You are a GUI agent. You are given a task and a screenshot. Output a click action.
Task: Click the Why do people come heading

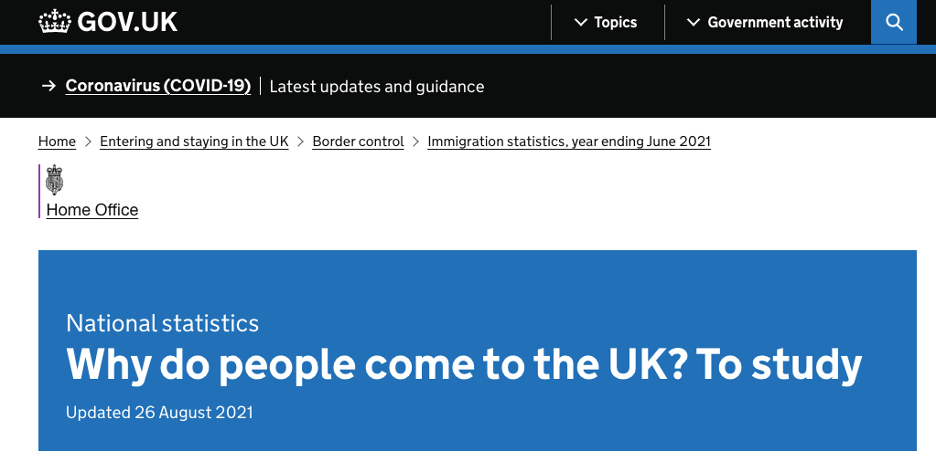click(x=464, y=365)
